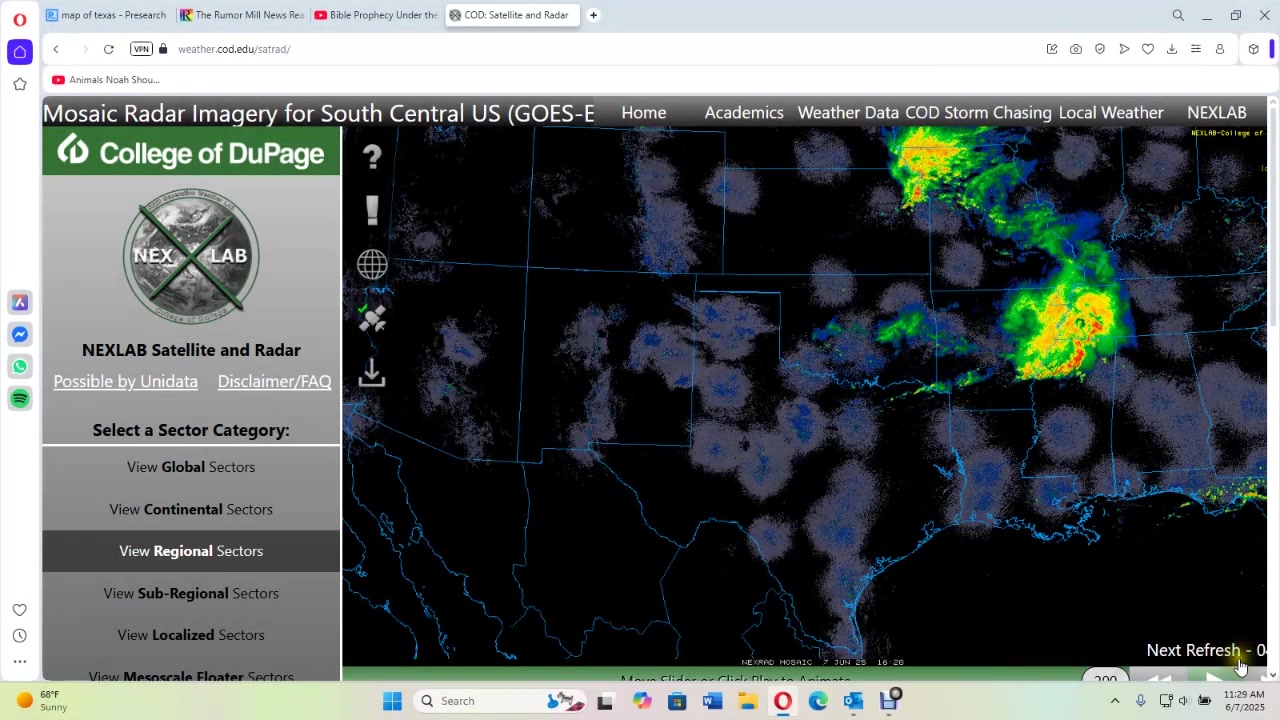Click the download image arrow icon

[x=372, y=373]
